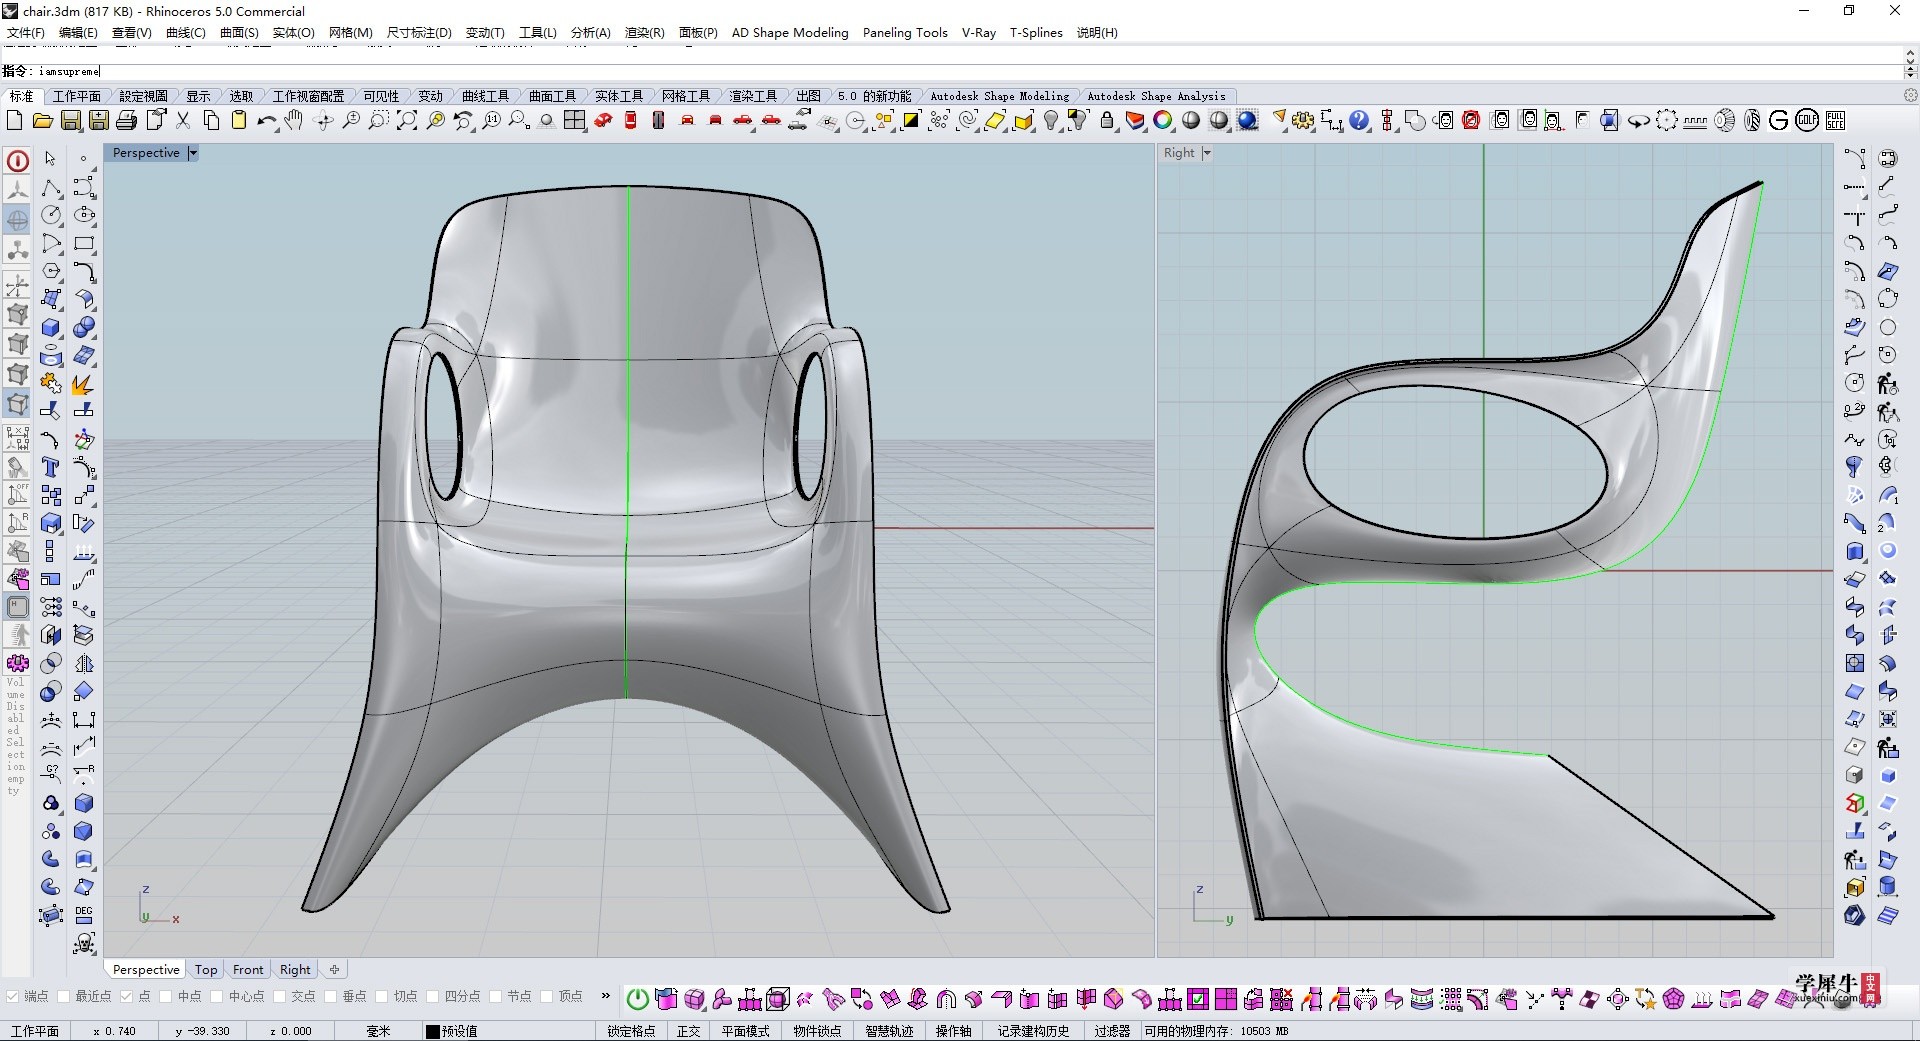The height and width of the screenshot is (1041, 1920).
Task: Click in the command line input field
Action: tap(950, 71)
